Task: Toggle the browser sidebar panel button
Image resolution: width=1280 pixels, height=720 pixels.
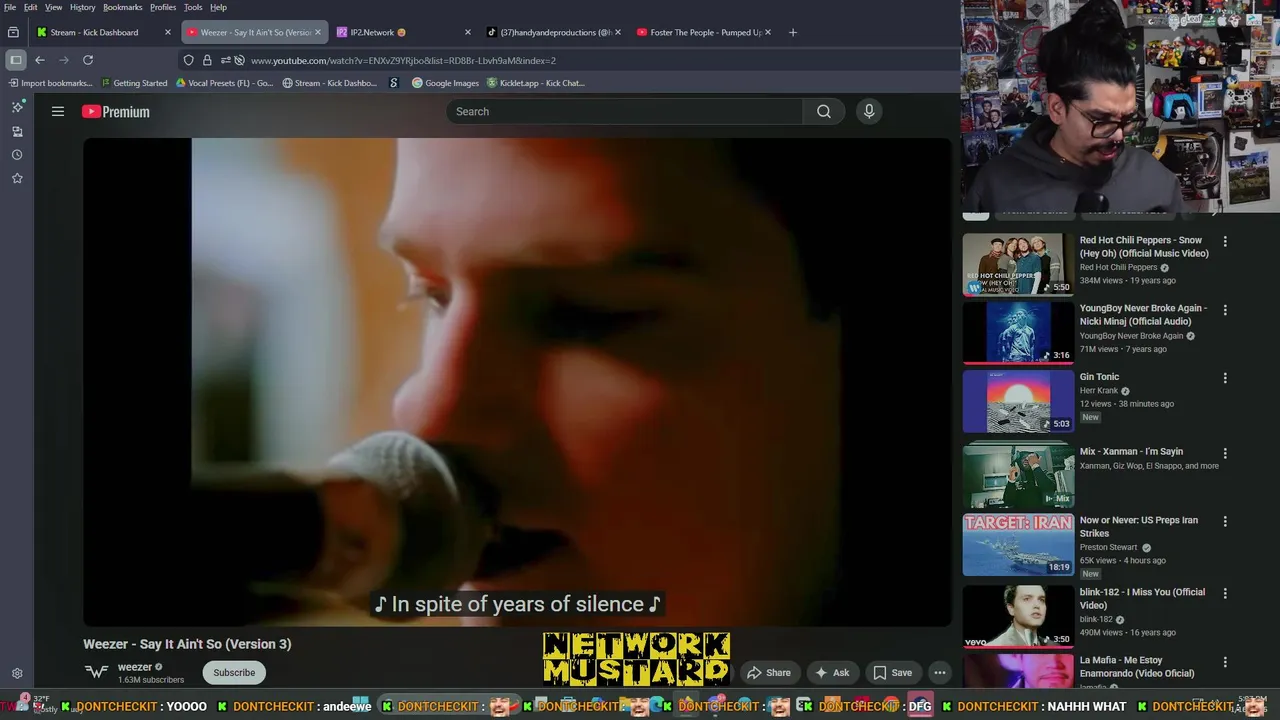Action: pos(16,60)
